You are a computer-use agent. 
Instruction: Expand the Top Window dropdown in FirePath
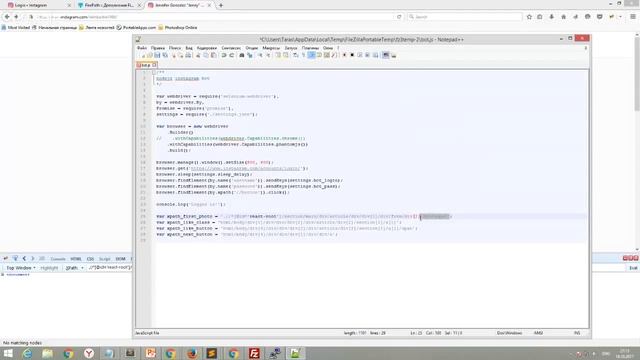point(20,268)
